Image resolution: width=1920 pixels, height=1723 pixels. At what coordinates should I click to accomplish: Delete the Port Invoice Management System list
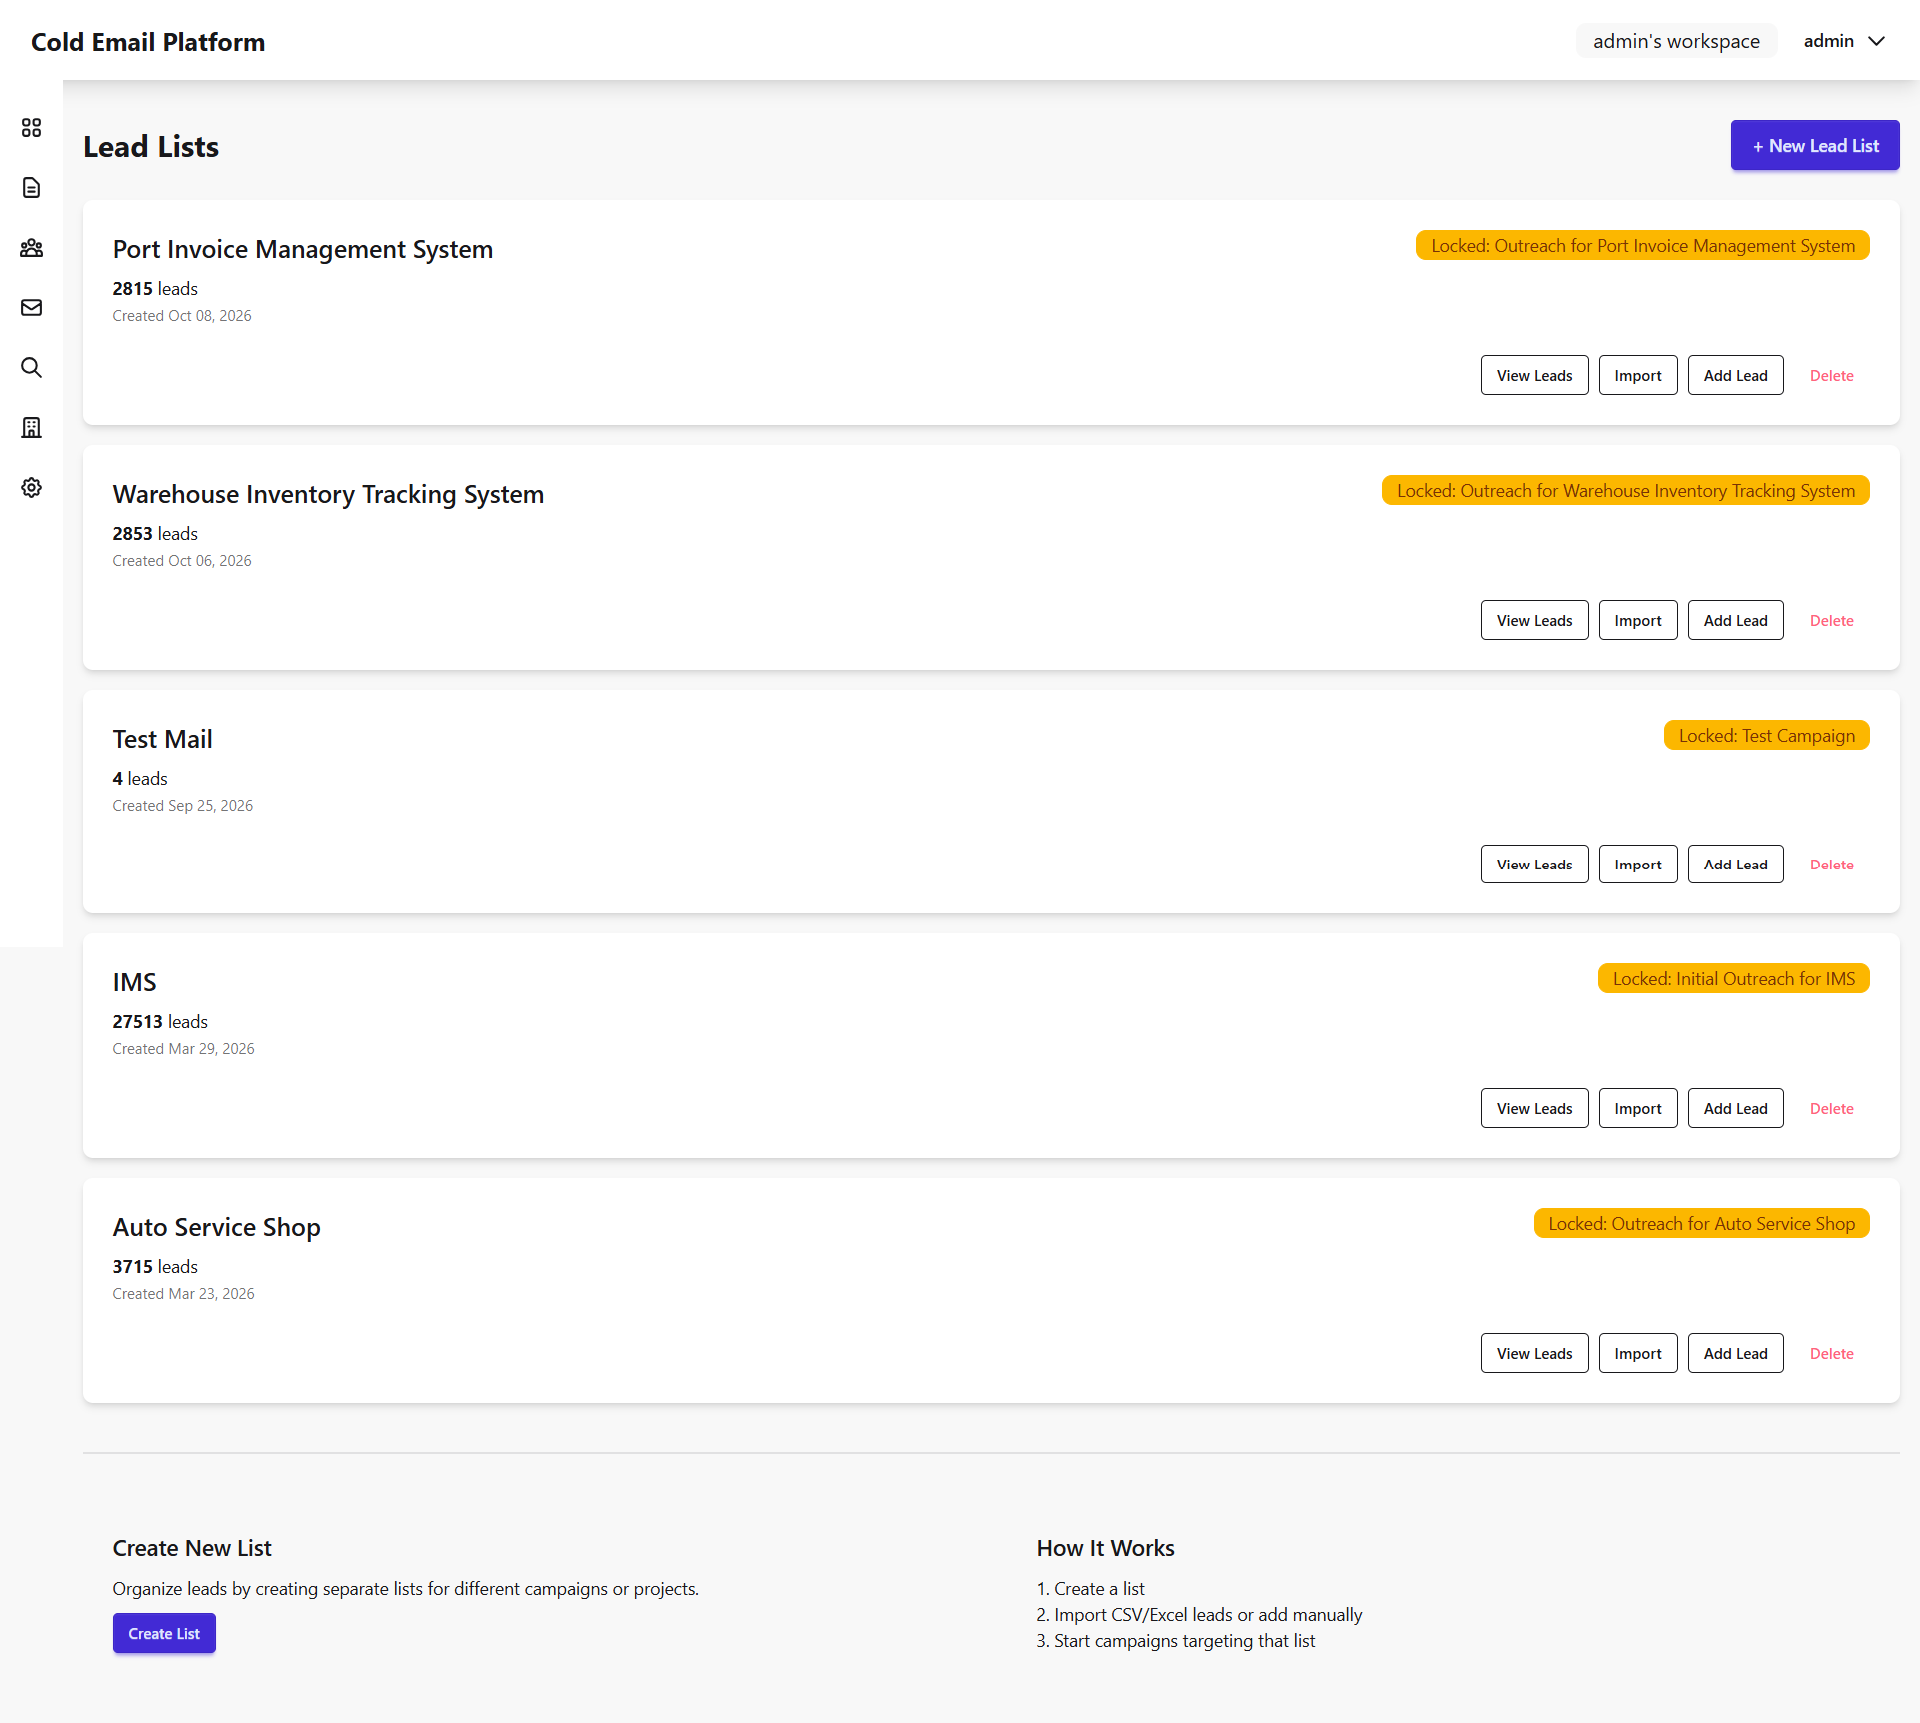1831,376
